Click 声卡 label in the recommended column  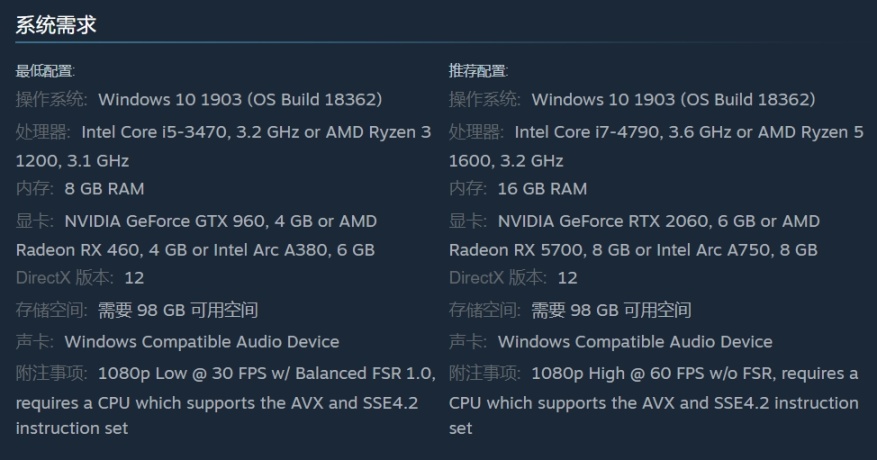pyautogui.click(x=468, y=342)
